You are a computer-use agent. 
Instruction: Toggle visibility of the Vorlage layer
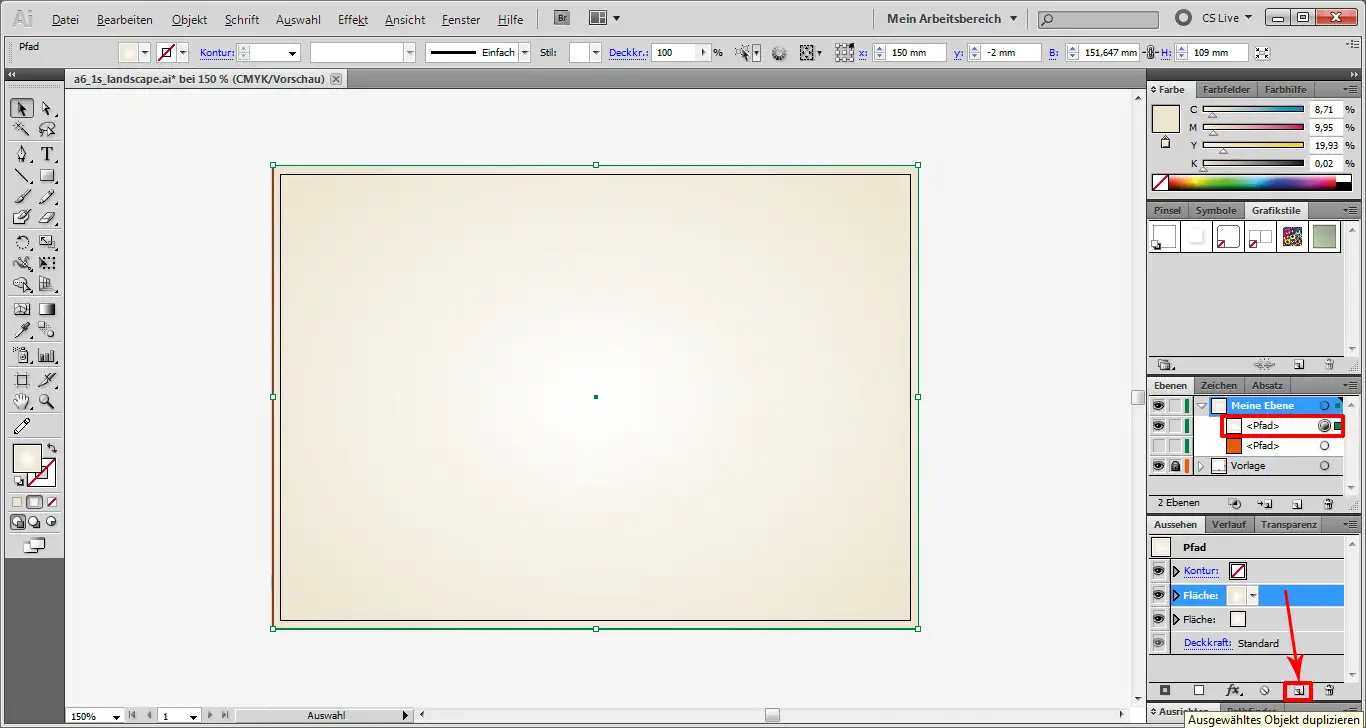click(x=1158, y=466)
